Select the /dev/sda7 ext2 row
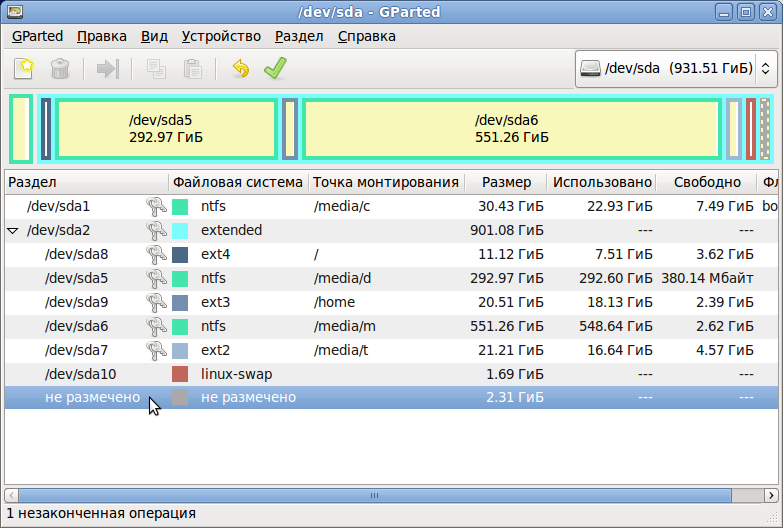Image resolution: width=783 pixels, height=528 pixels. pyautogui.click(x=391, y=350)
